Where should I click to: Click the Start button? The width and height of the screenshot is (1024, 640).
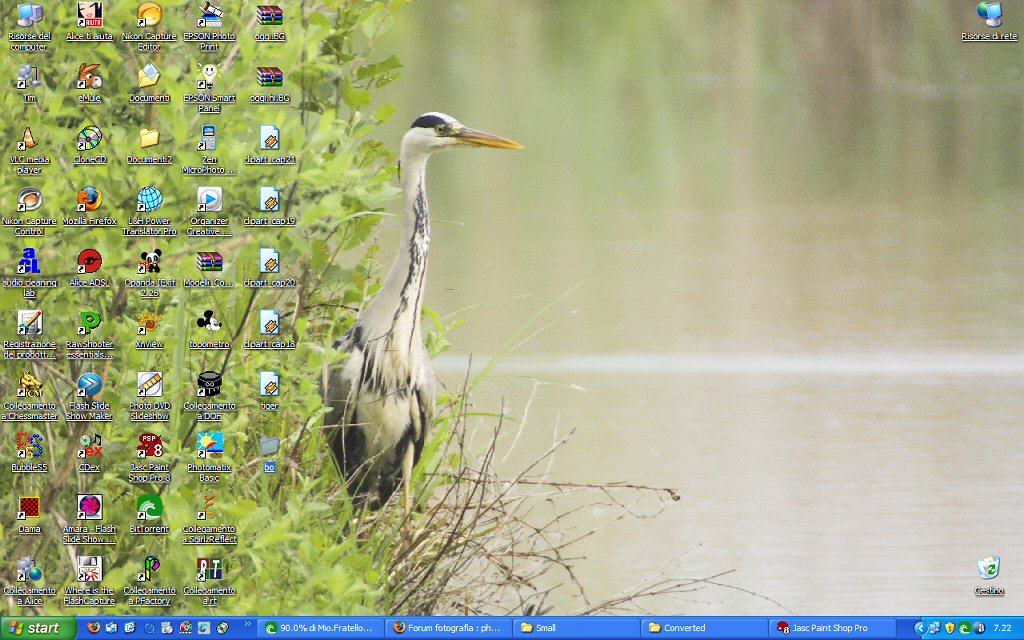click(37, 628)
